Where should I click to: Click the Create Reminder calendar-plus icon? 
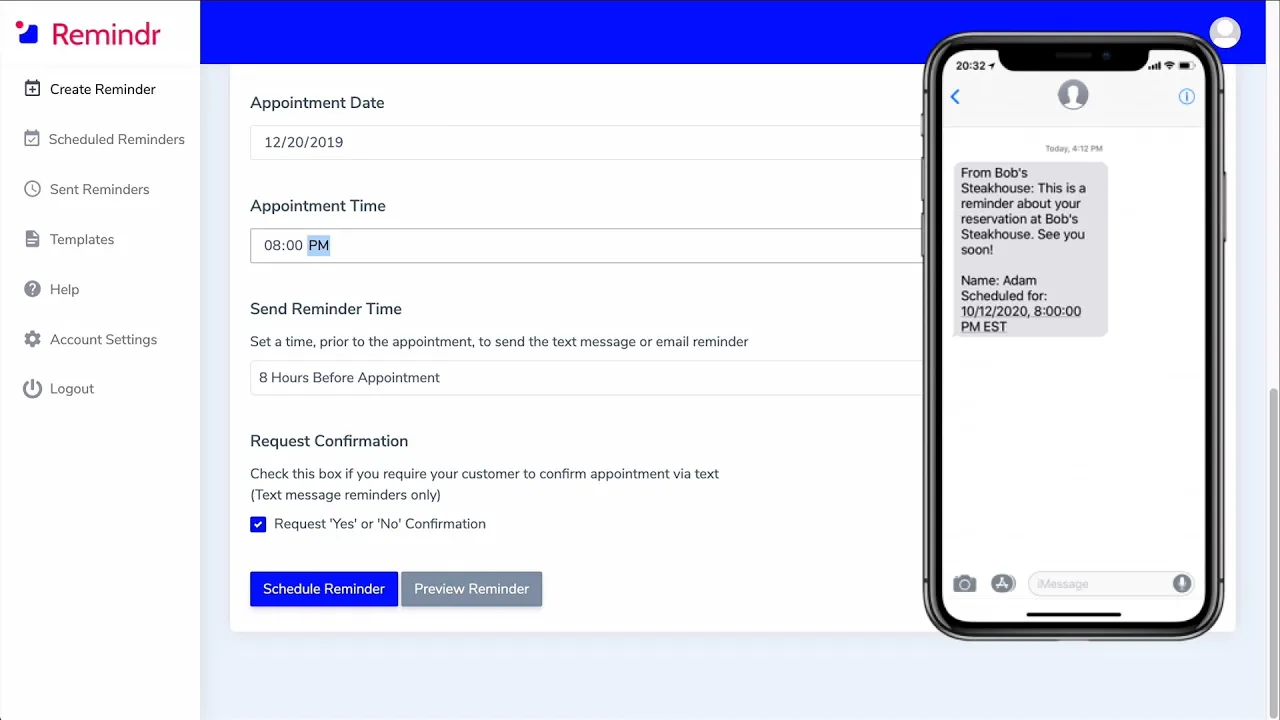point(32,89)
